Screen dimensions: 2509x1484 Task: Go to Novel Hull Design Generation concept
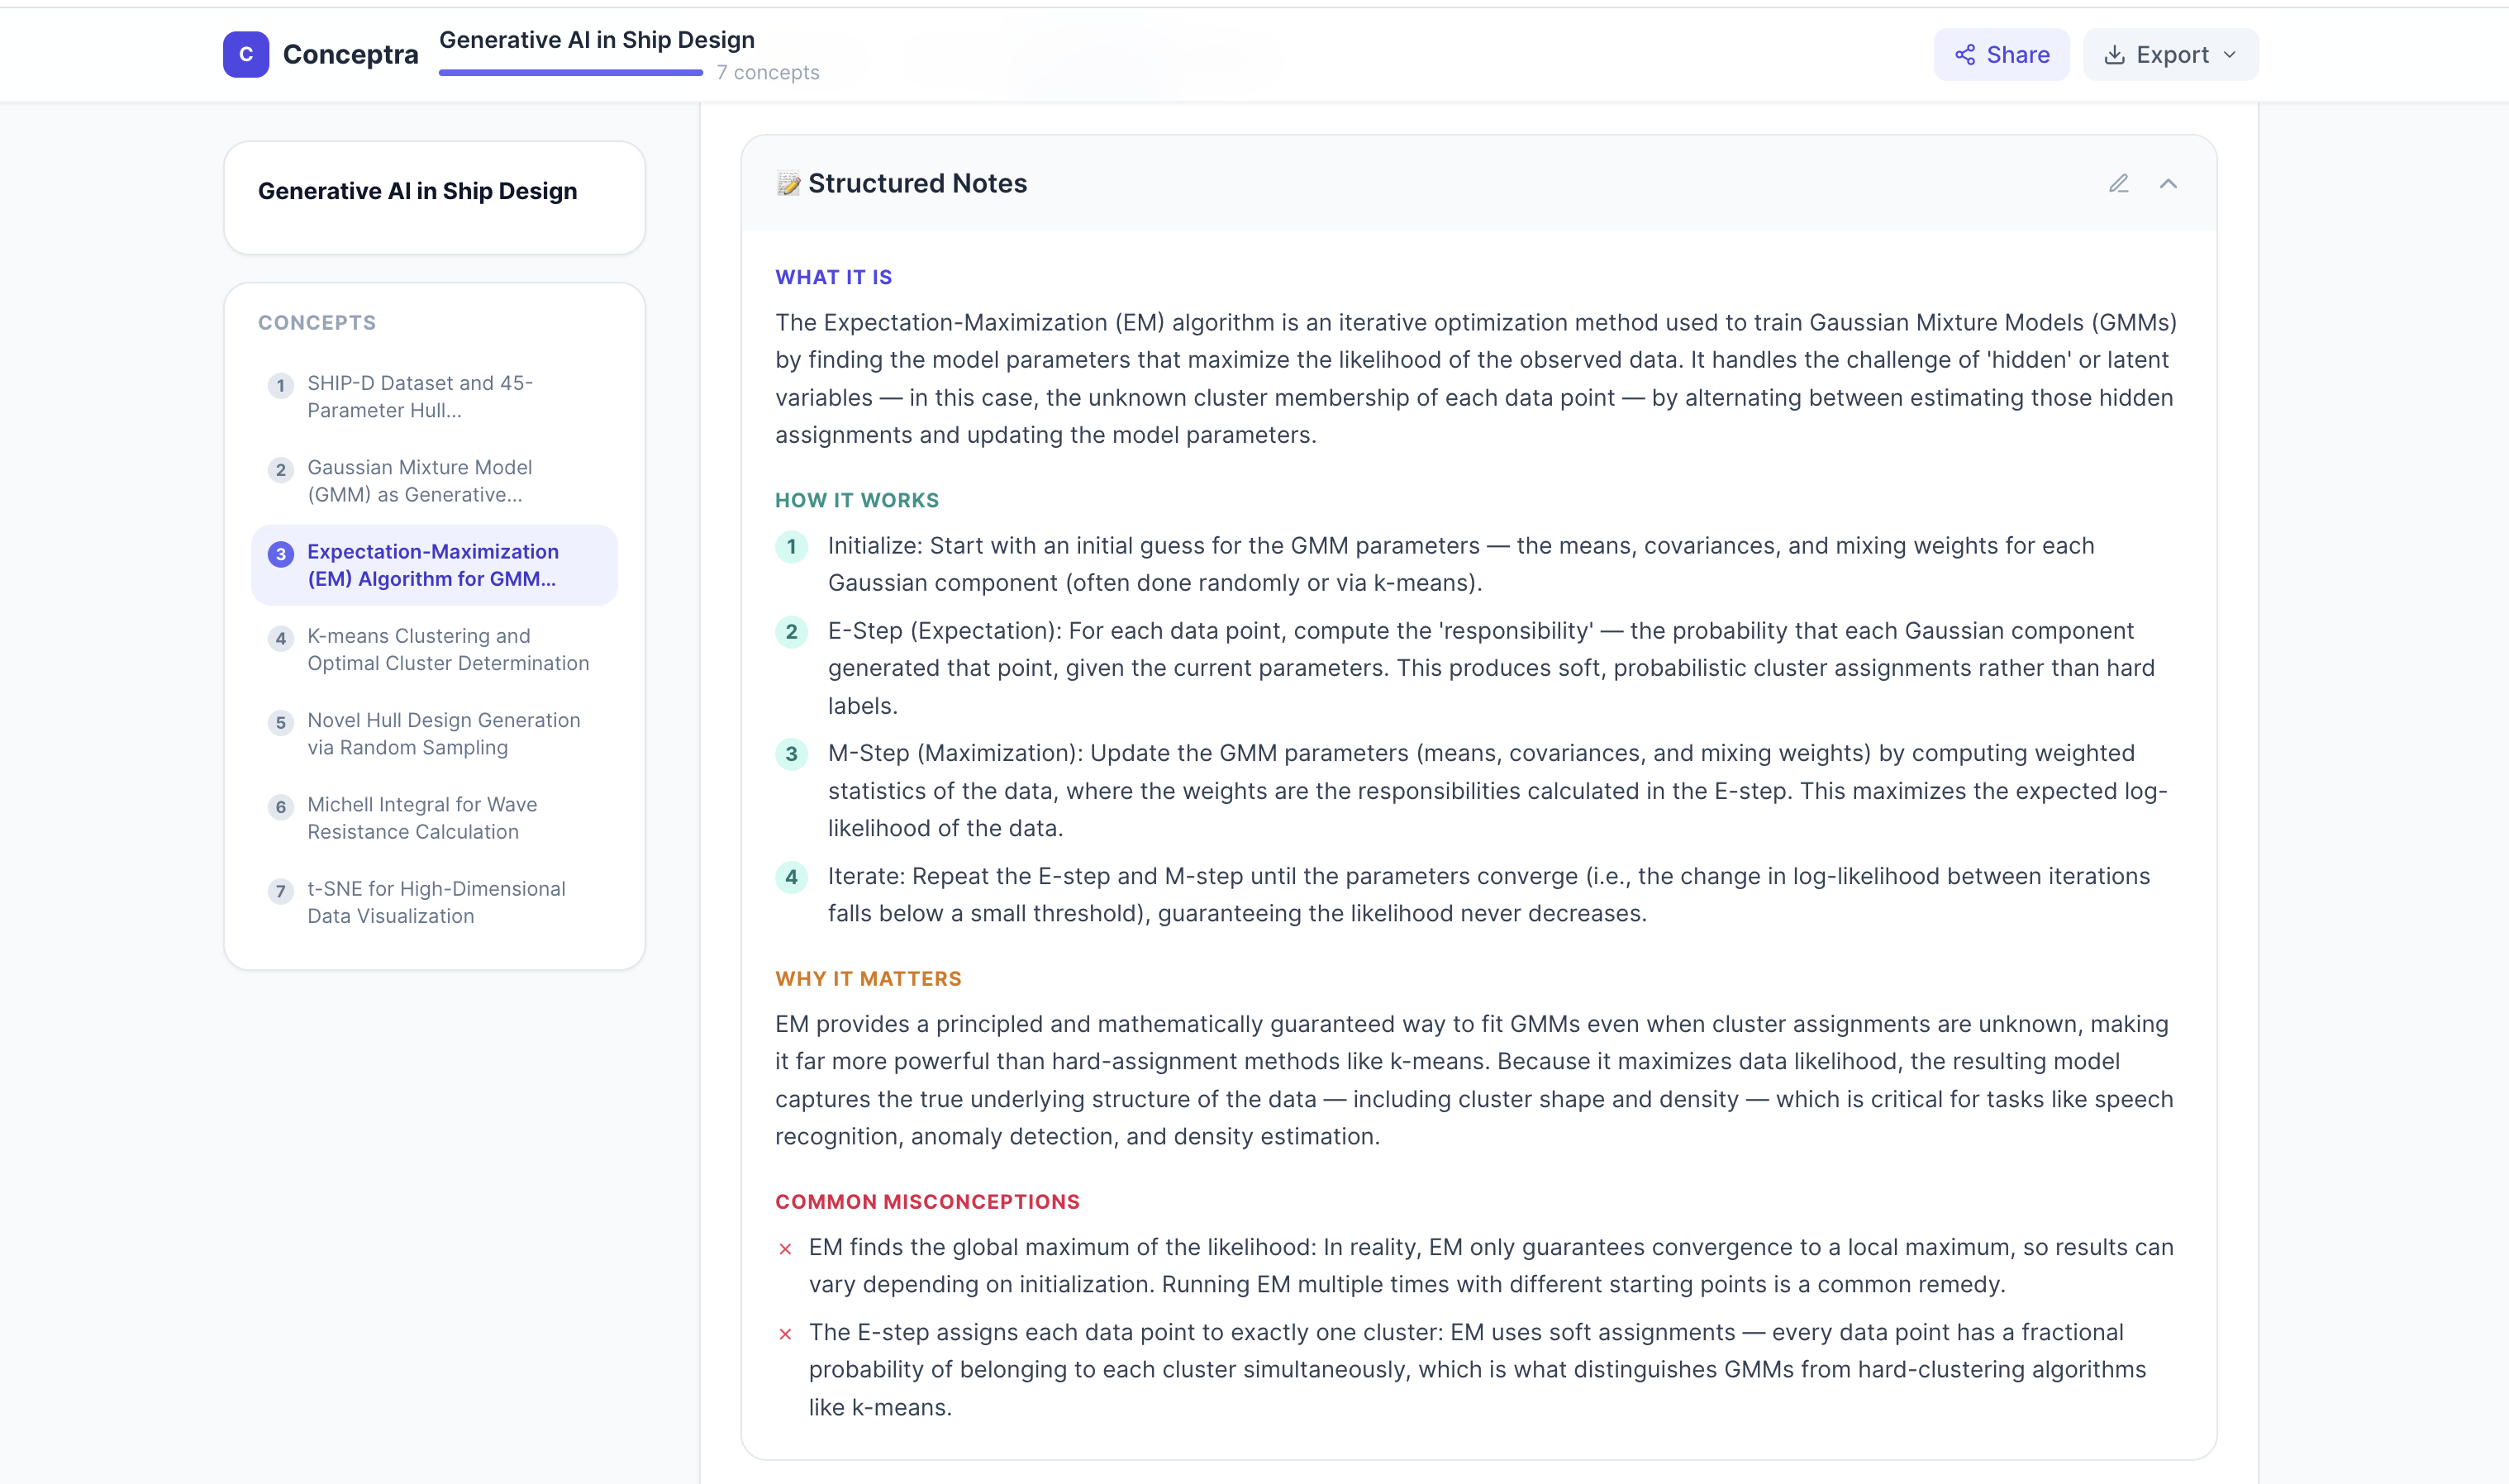tap(433, 734)
